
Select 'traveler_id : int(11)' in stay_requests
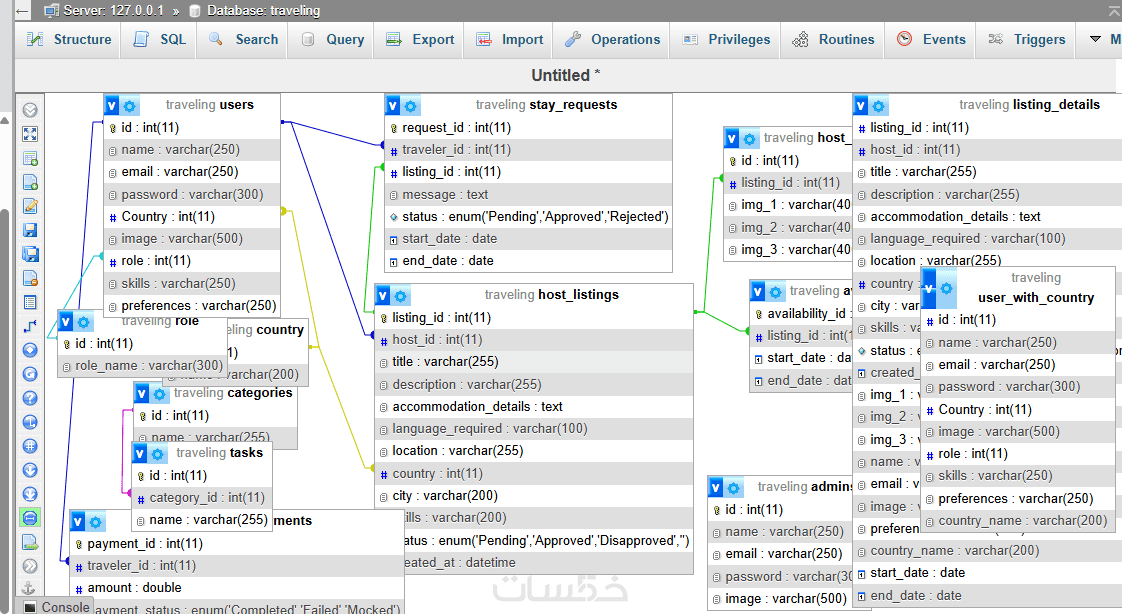530,150
